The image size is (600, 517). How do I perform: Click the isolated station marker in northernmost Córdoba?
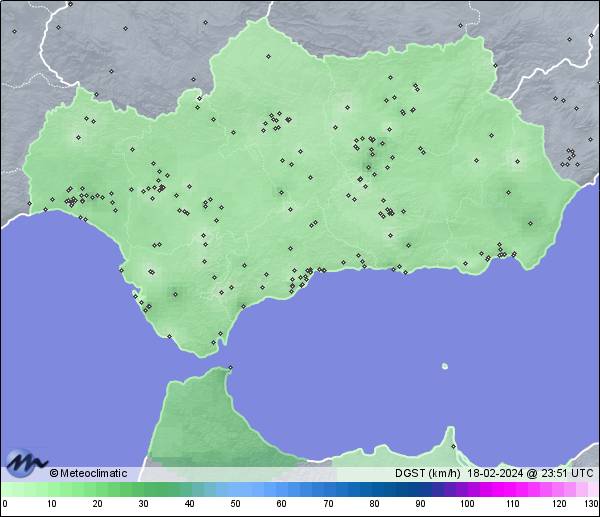[x=269, y=56]
